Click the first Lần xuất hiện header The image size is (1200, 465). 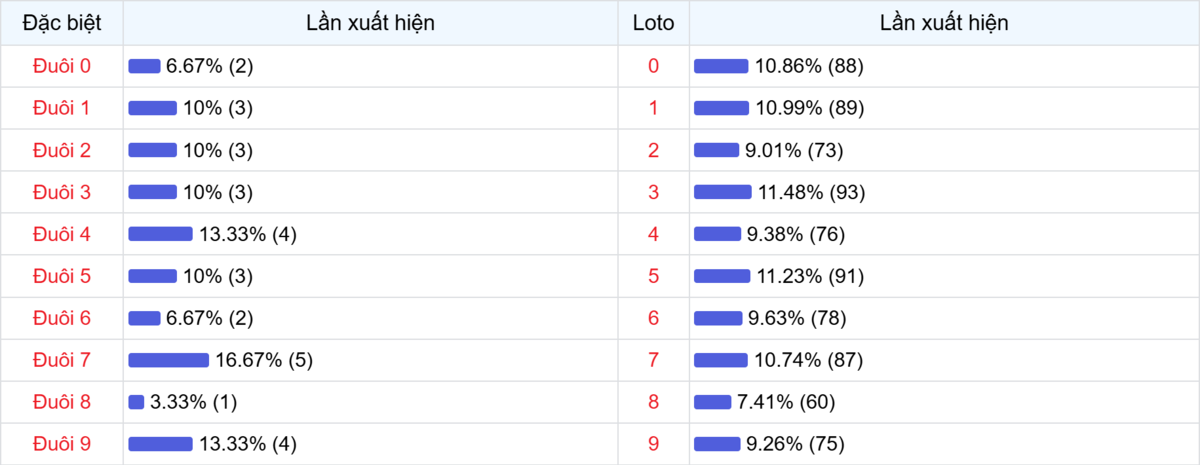point(371,23)
